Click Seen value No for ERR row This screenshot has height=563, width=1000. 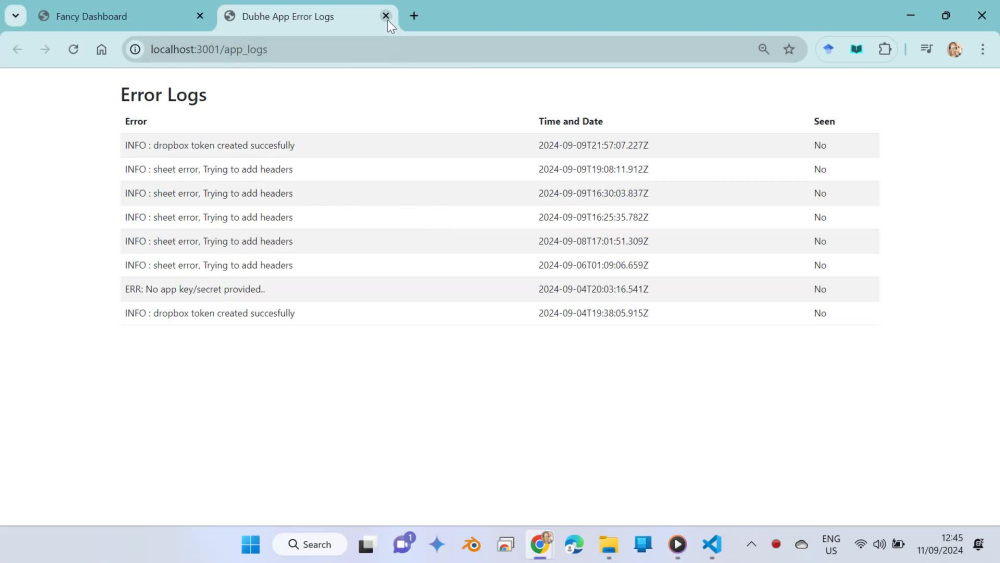(820, 289)
